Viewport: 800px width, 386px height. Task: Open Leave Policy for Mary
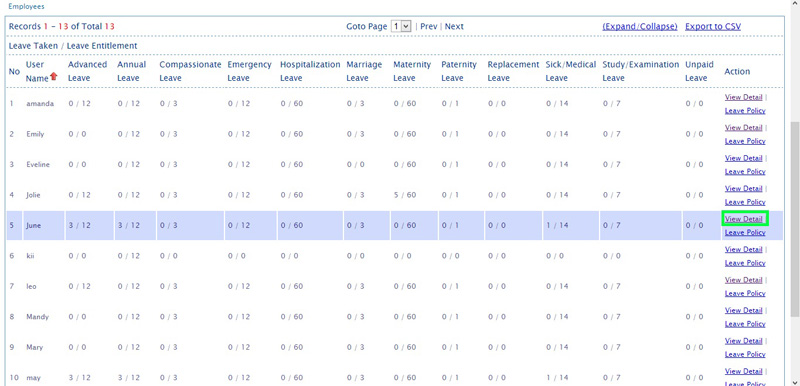pos(745,355)
